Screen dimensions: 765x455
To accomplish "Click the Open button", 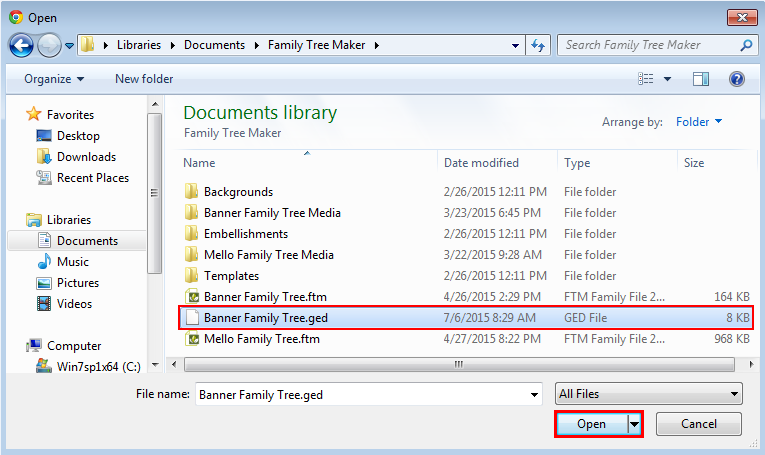I will [x=592, y=424].
